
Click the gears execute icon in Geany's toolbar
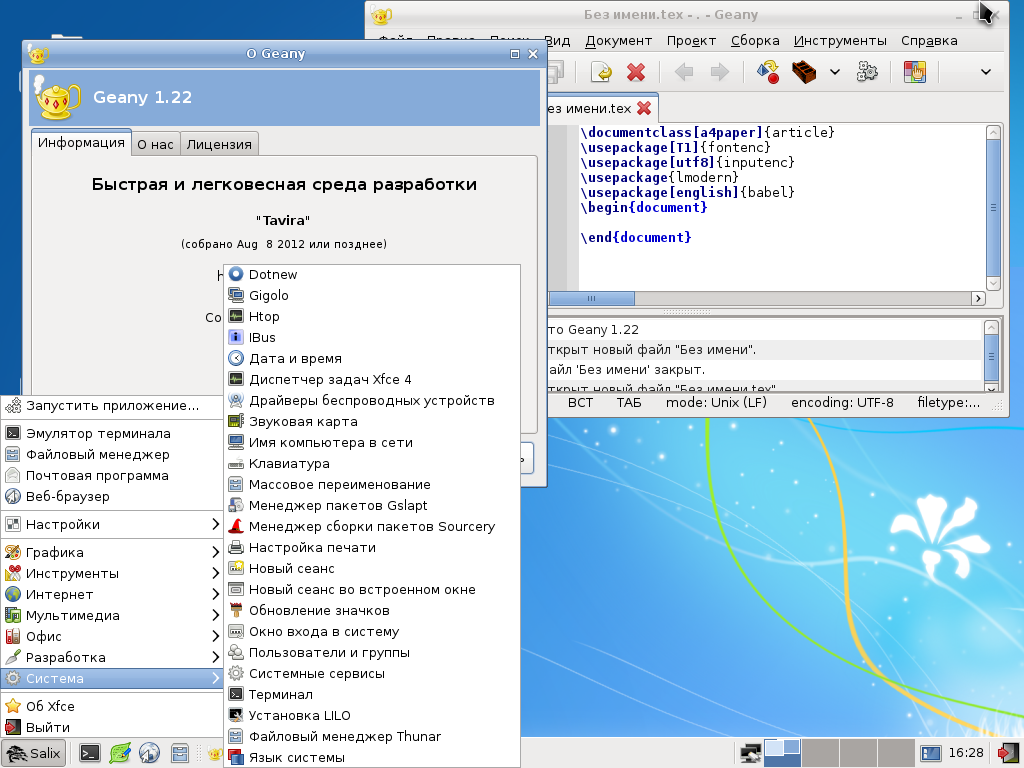[x=867, y=72]
